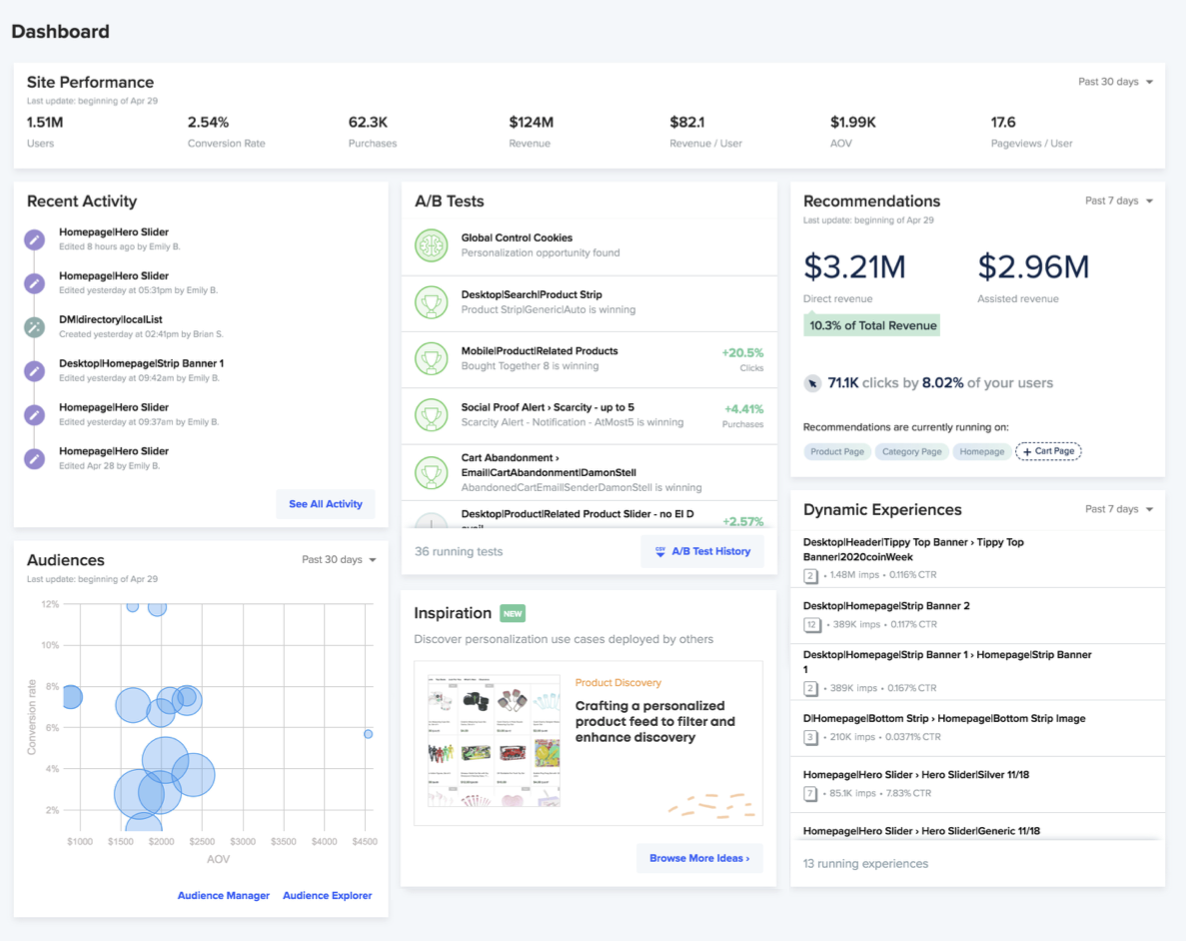1186x941 pixels.
Task: Open the Audience Explorer link
Action: (327, 896)
